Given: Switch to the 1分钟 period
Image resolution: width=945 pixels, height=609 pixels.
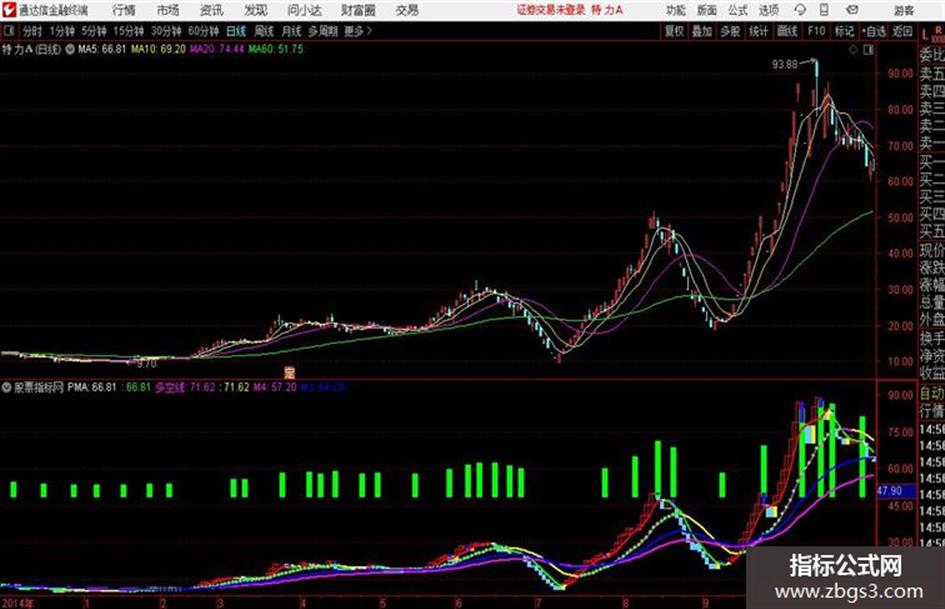Looking at the screenshot, I should [62, 31].
